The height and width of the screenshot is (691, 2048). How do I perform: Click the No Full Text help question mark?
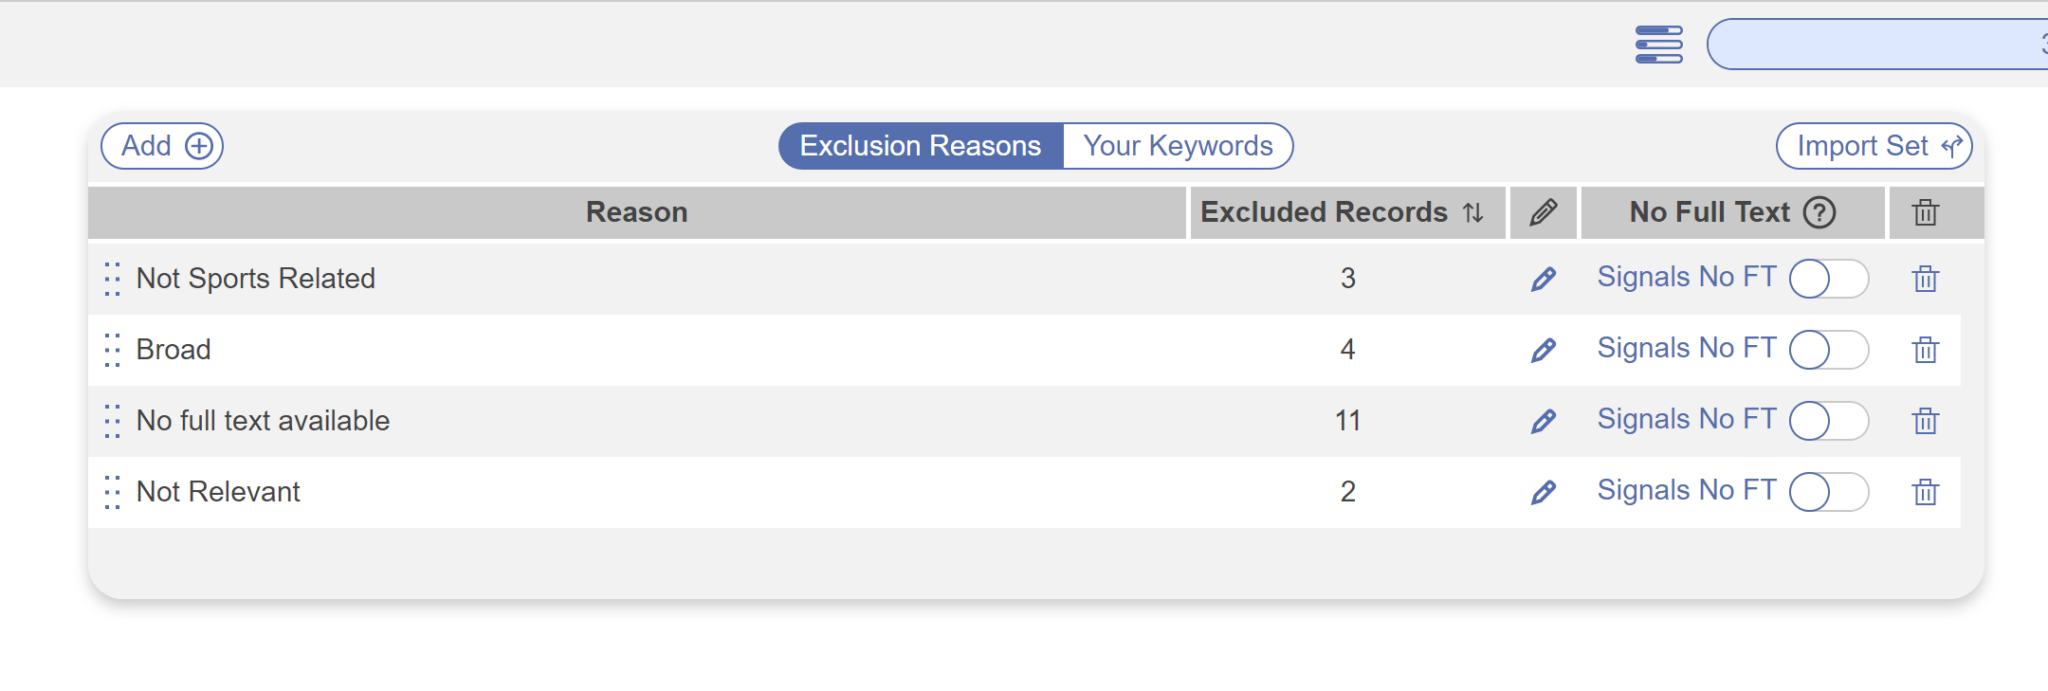(1819, 212)
